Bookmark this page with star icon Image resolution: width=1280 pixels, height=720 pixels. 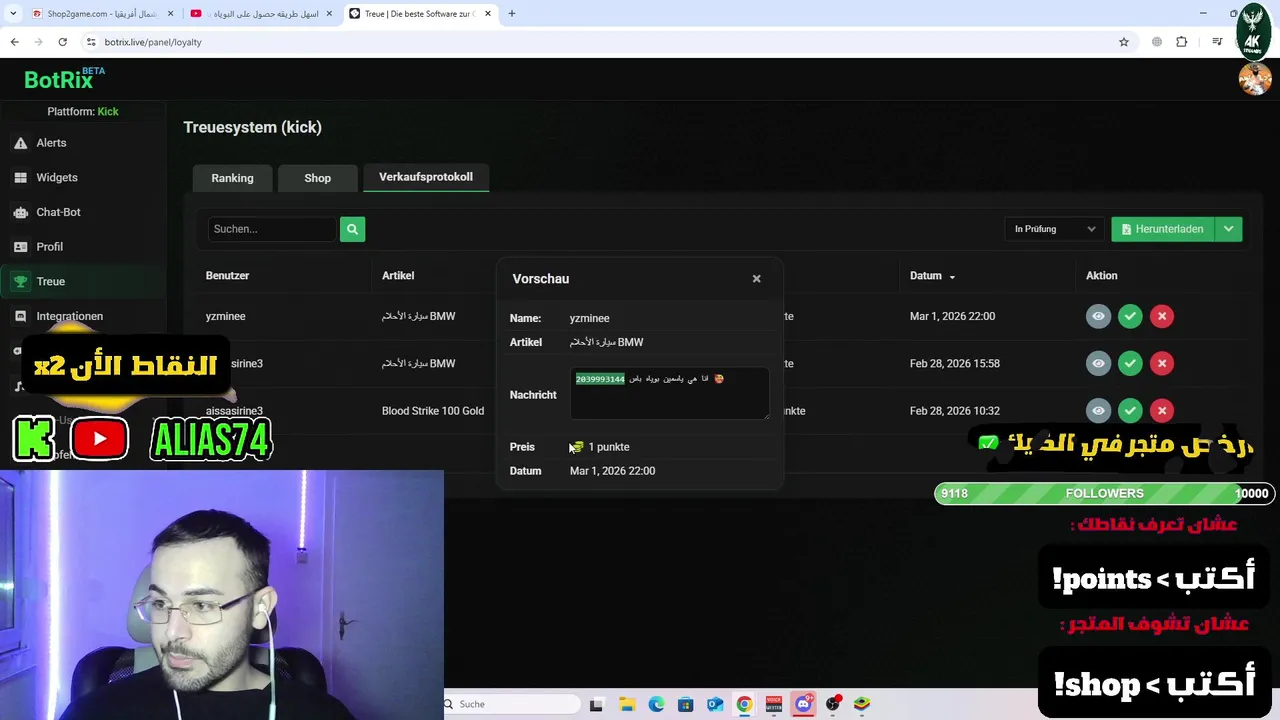pyautogui.click(x=1124, y=42)
